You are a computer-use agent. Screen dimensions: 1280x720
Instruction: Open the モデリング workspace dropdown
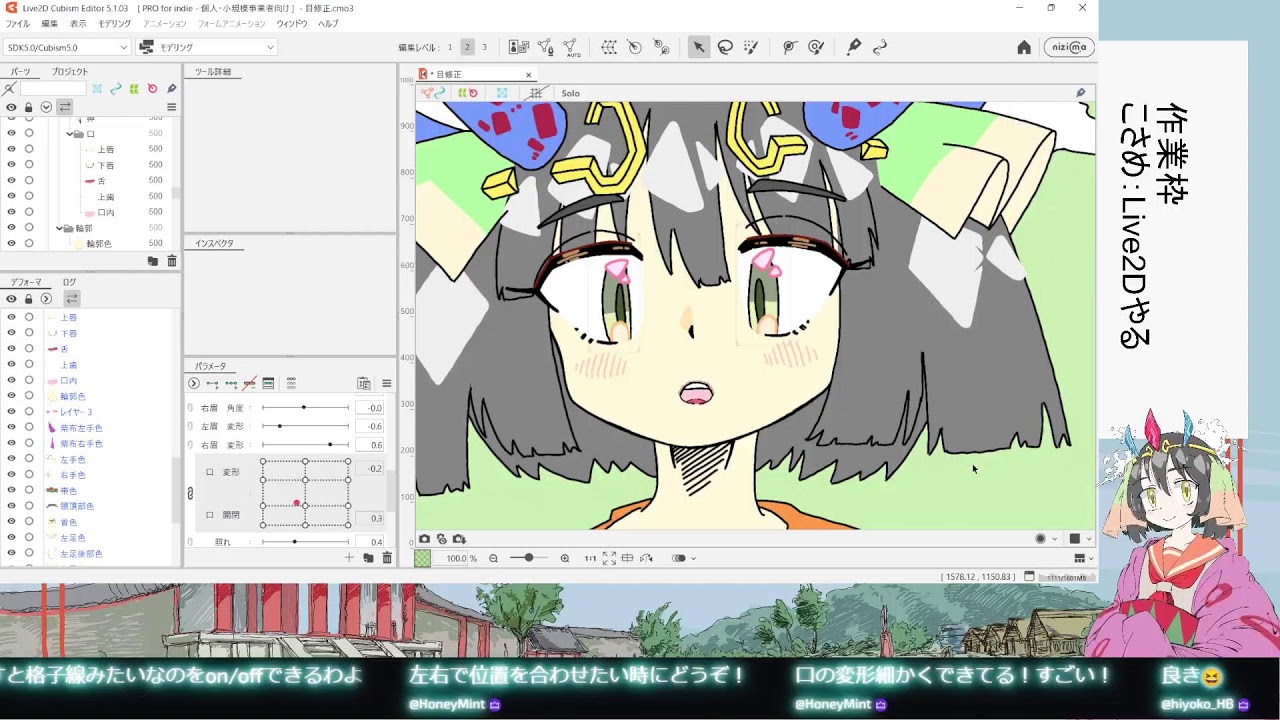[x=206, y=47]
